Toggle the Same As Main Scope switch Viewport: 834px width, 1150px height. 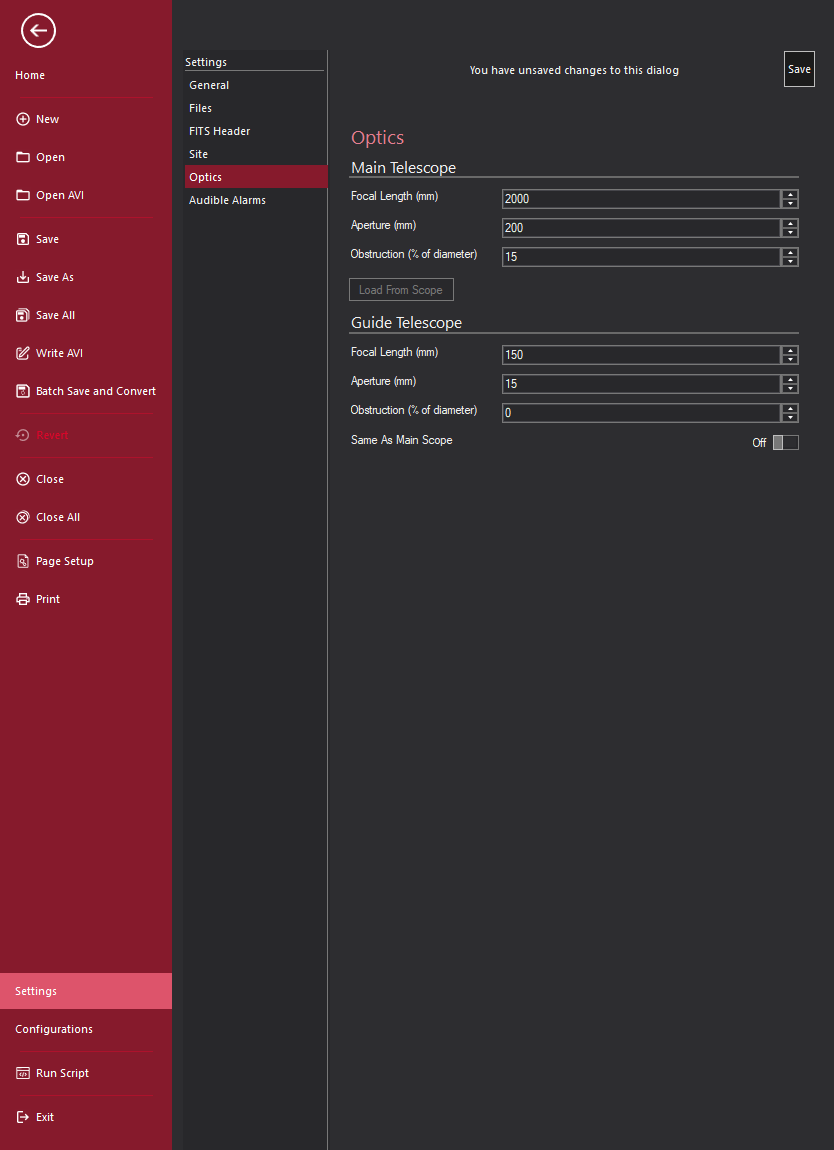click(x=785, y=443)
